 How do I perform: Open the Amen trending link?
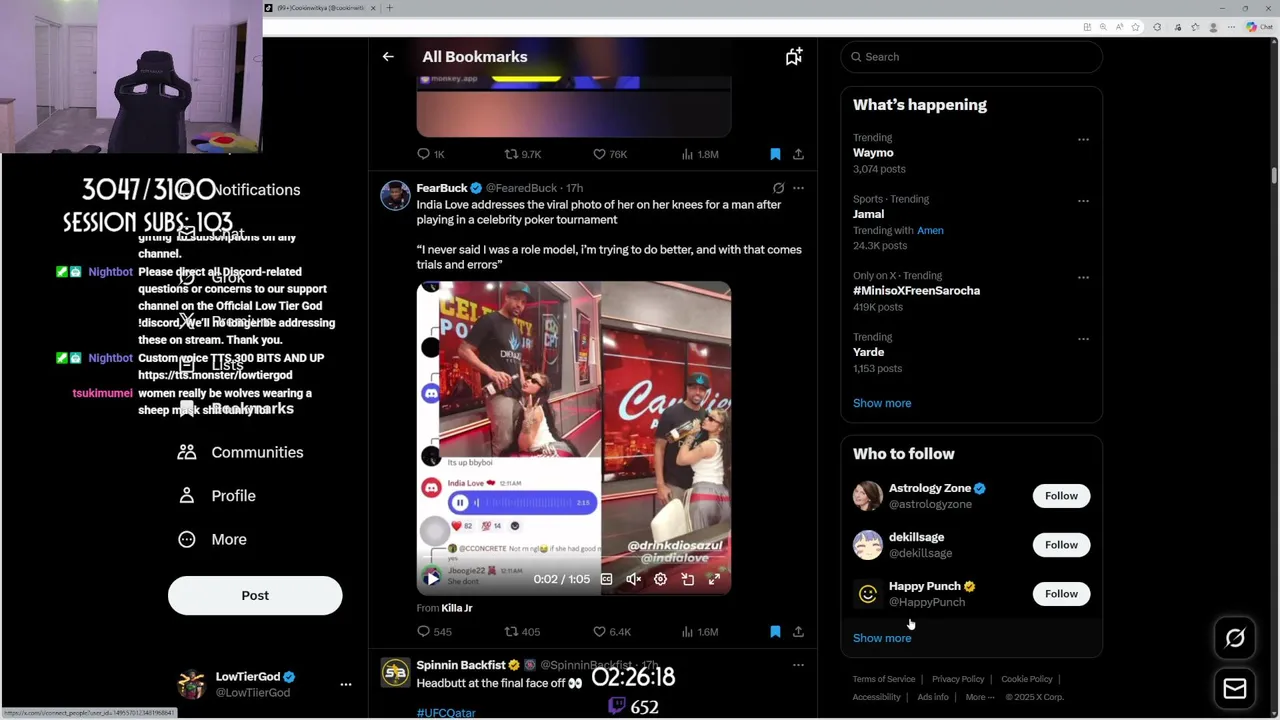pyautogui.click(x=930, y=230)
